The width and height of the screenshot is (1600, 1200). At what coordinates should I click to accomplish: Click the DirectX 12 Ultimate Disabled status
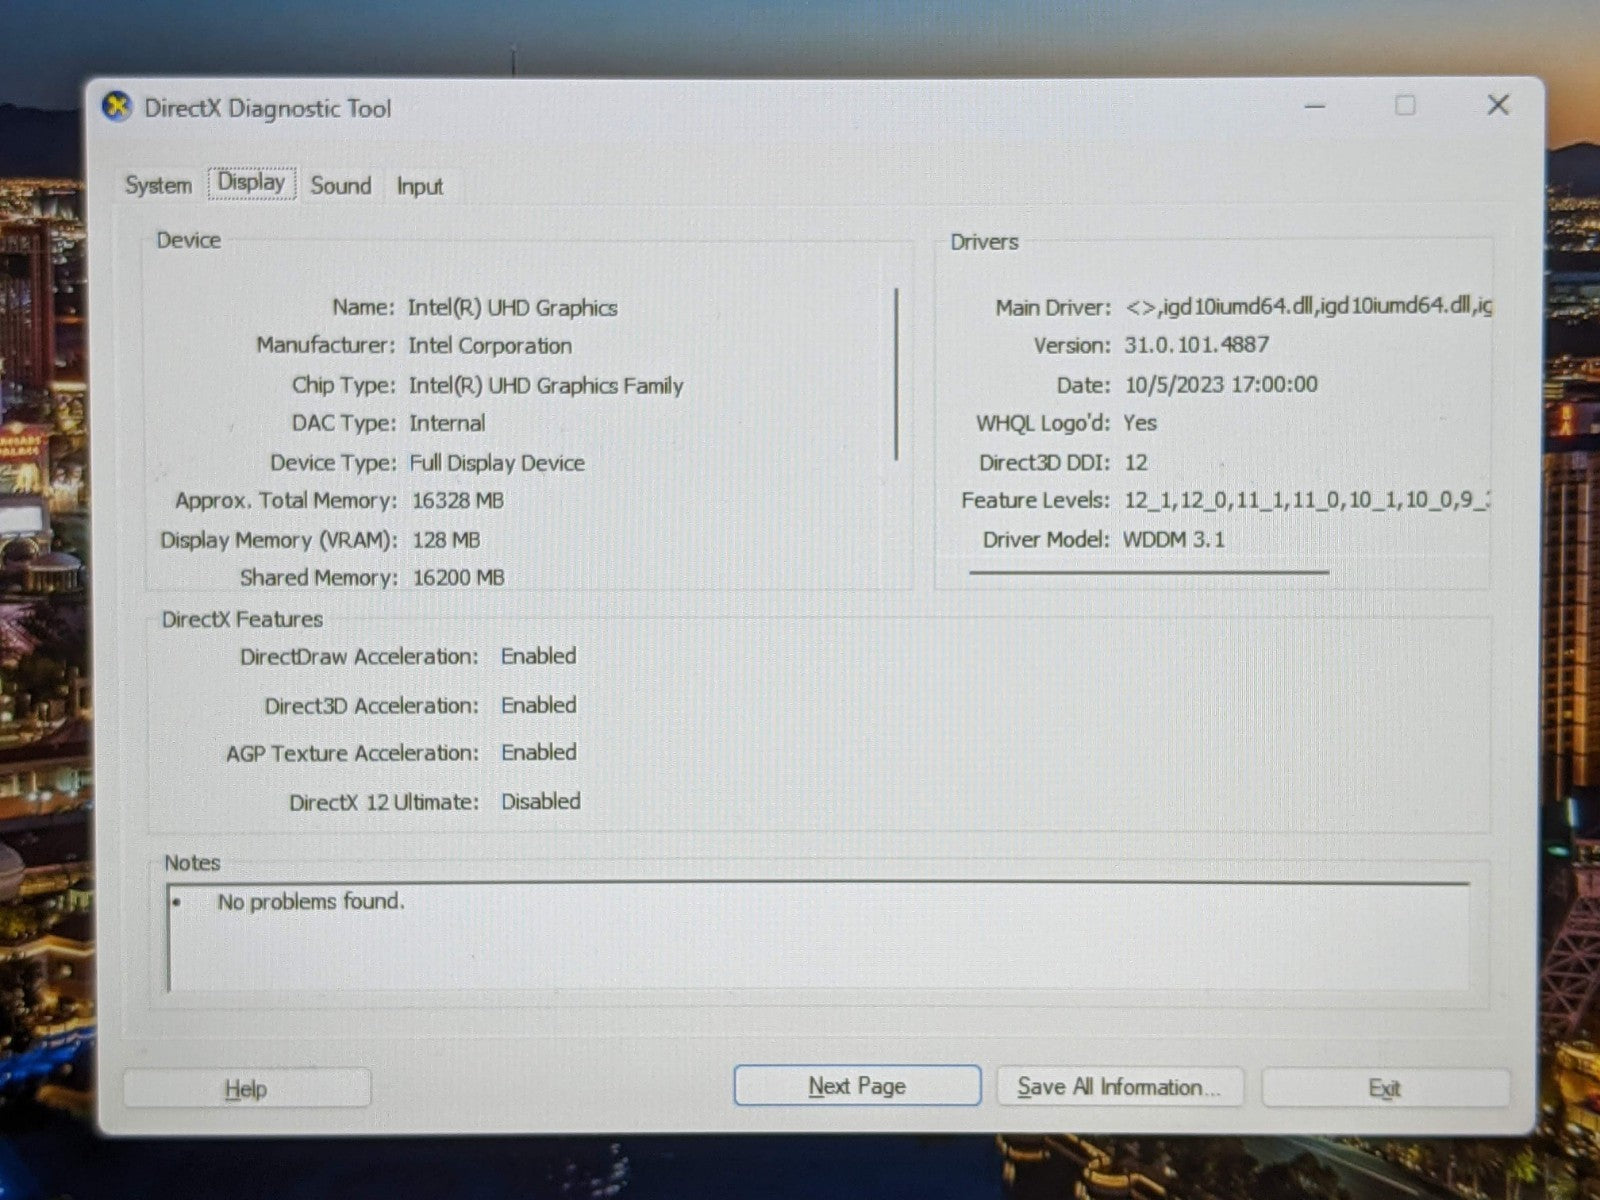540,801
